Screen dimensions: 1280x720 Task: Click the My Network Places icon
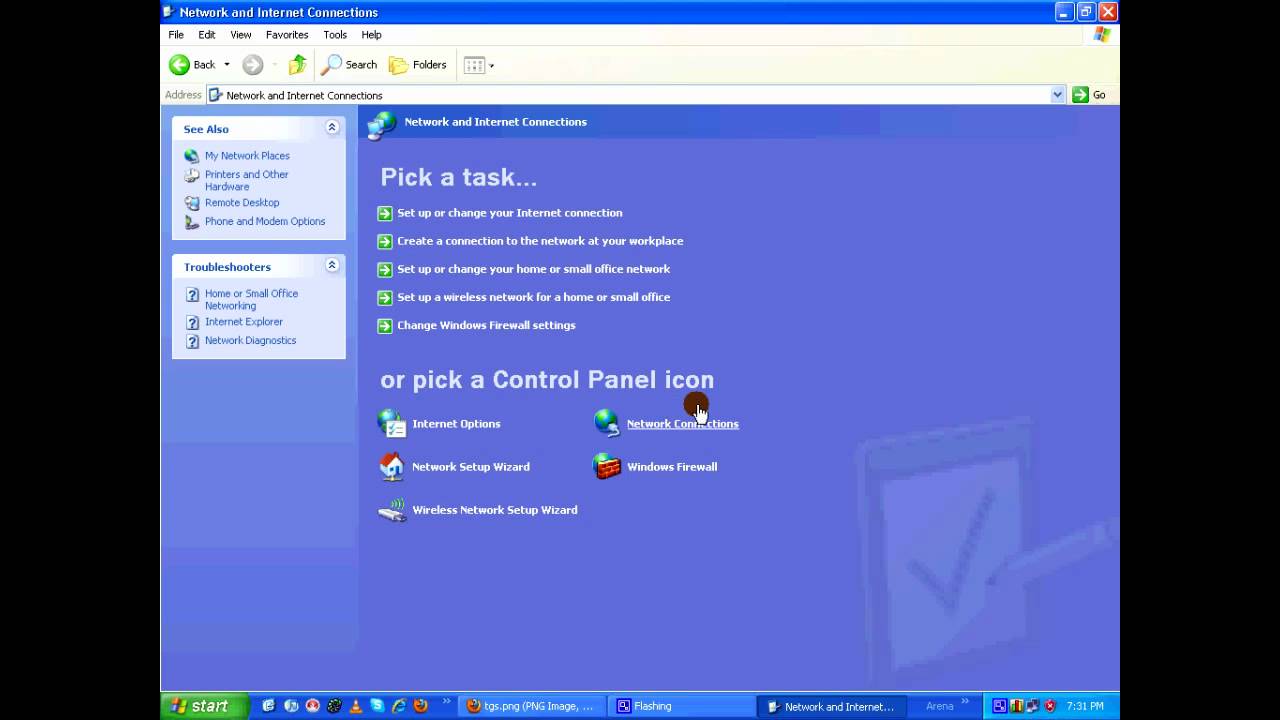(x=192, y=156)
